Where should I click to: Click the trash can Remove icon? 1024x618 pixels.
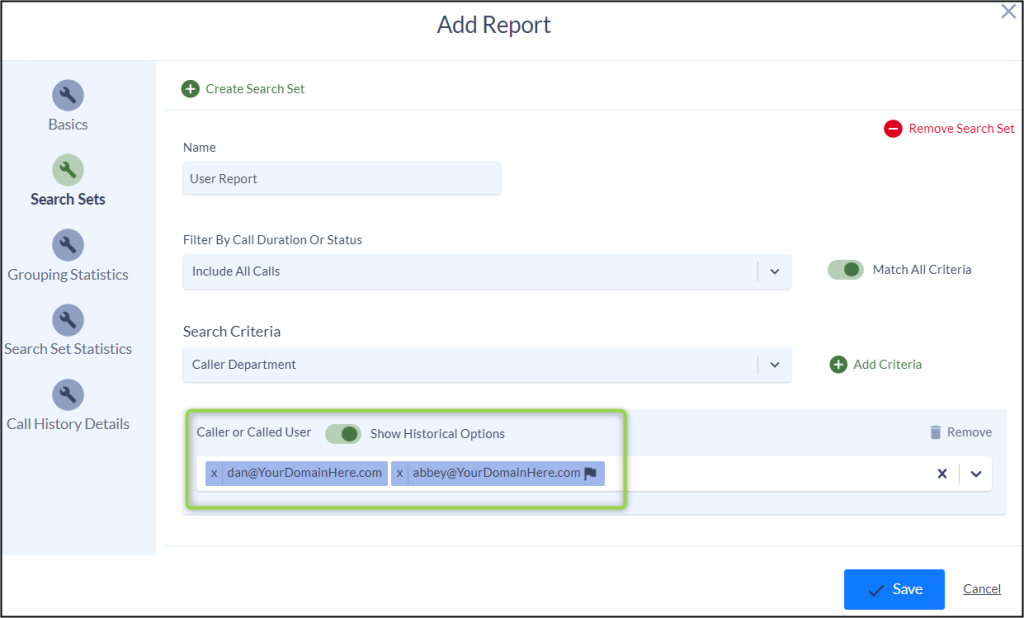[x=935, y=432]
